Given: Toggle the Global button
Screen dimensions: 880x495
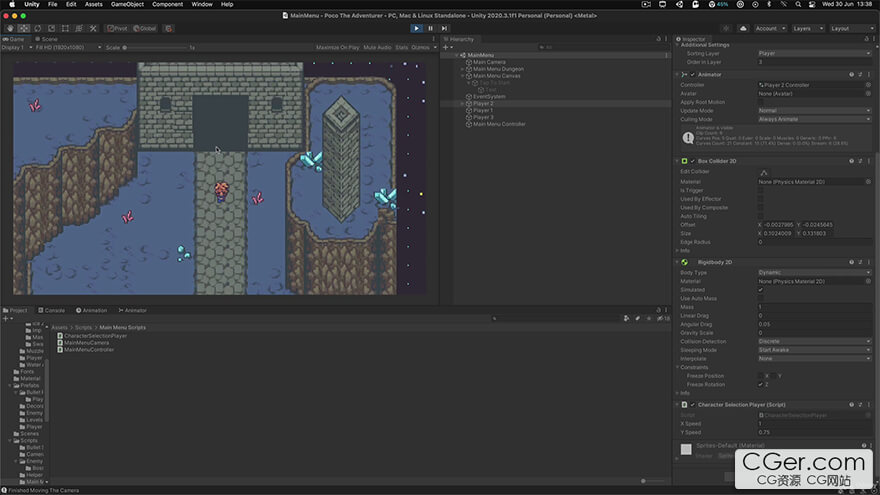Looking at the screenshot, I should (145, 28).
